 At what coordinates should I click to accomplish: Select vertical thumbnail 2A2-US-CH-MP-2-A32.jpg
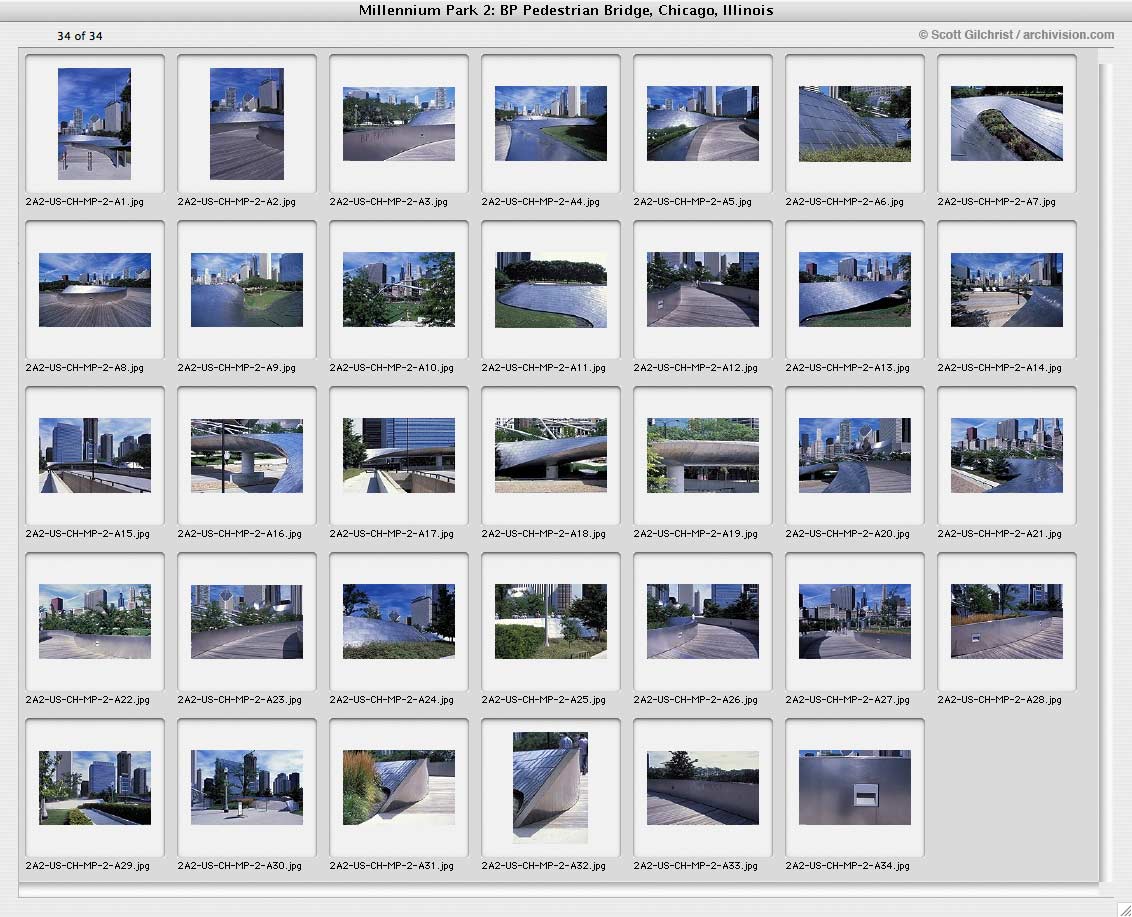pyautogui.click(x=550, y=788)
